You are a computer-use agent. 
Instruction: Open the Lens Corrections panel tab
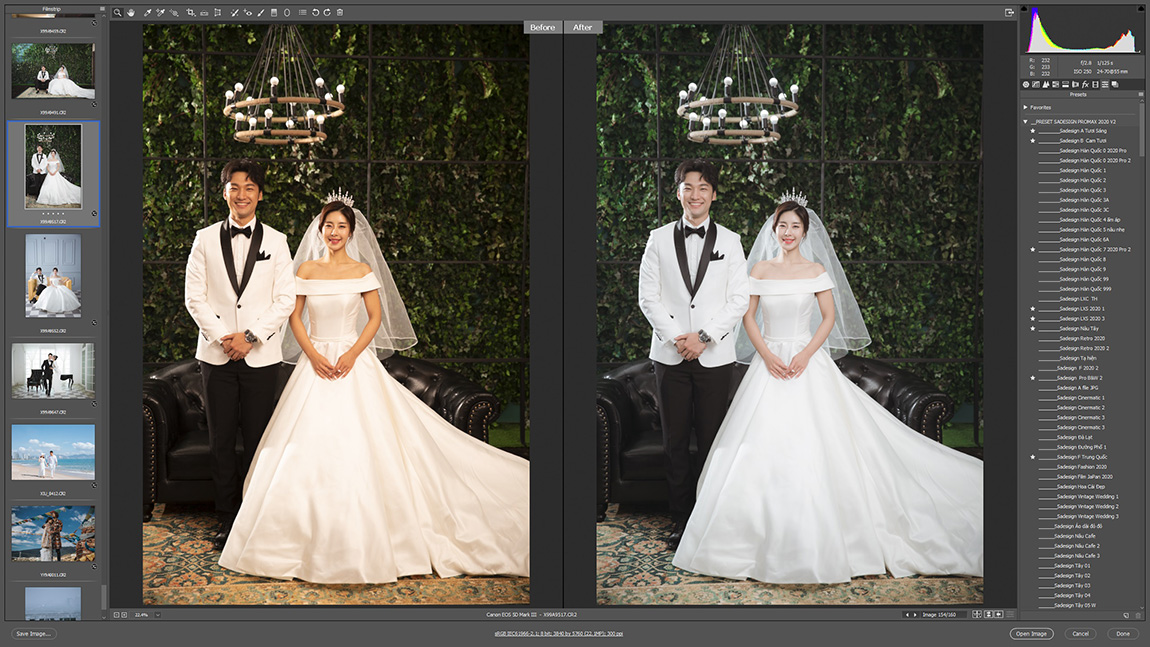pos(1075,84)
